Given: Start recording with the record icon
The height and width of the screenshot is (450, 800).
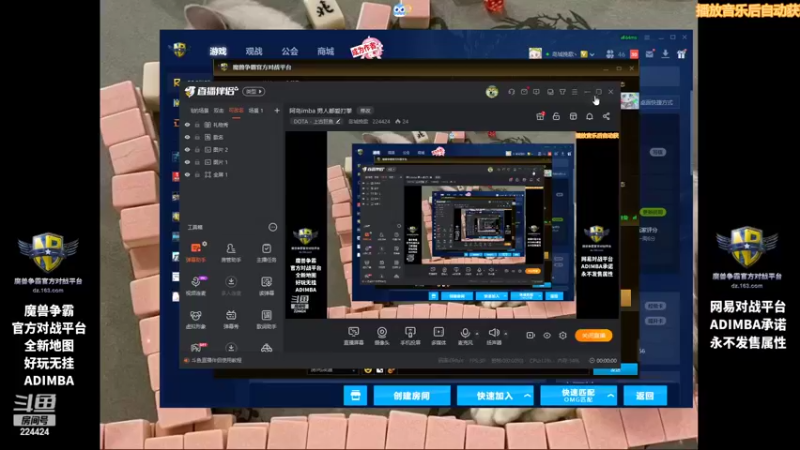Looking at the screenshot, I should (x=530, y=335).
